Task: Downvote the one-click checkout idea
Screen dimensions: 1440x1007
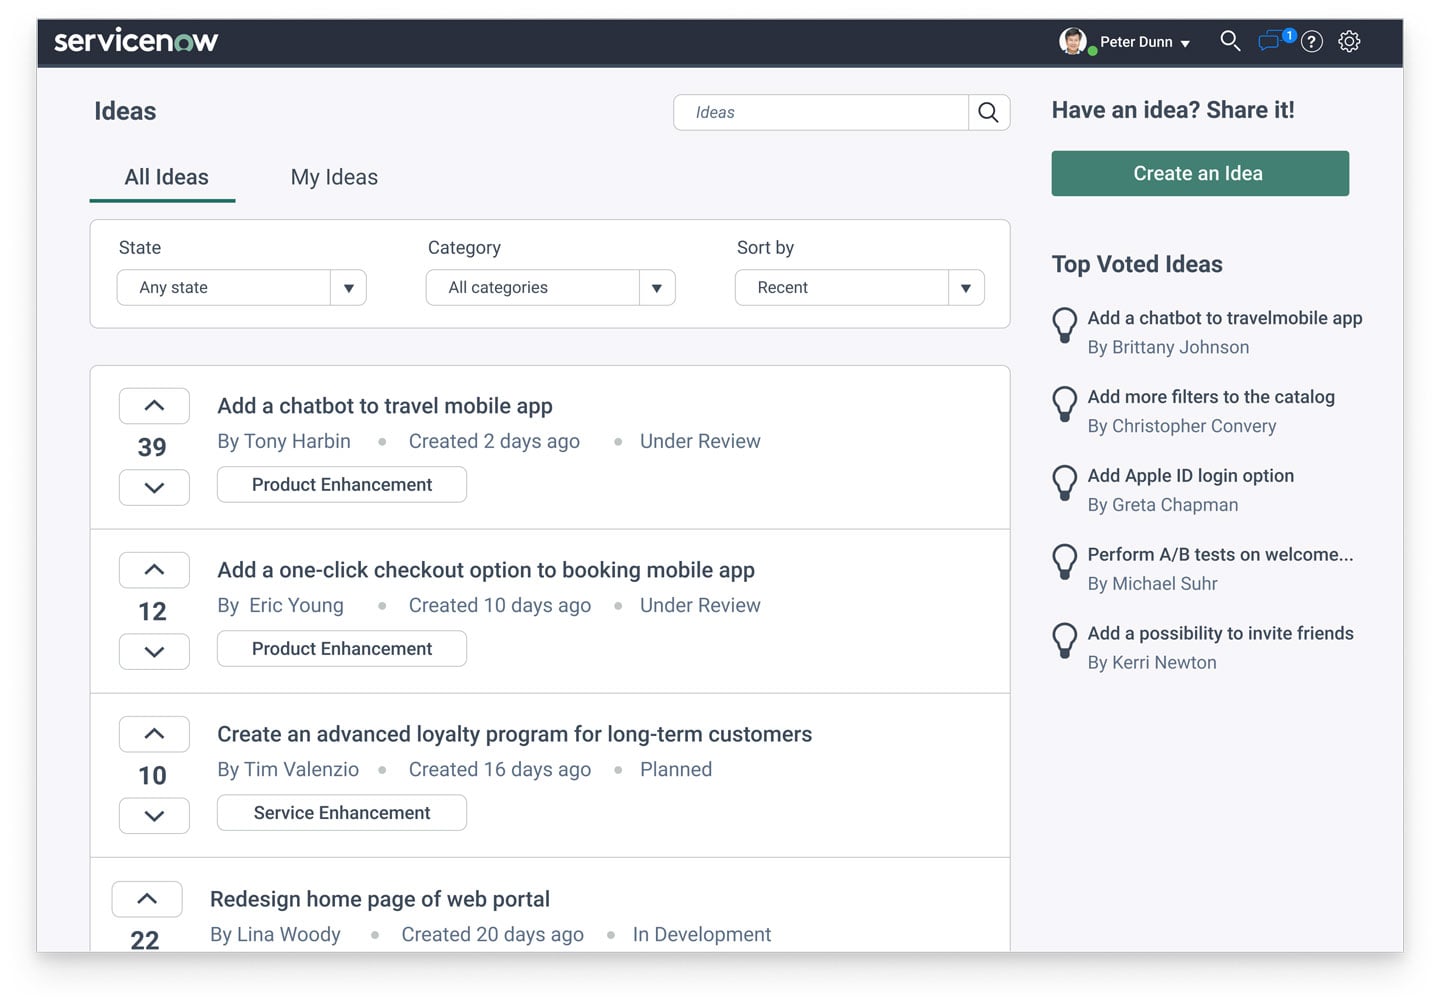Action: 154,652
